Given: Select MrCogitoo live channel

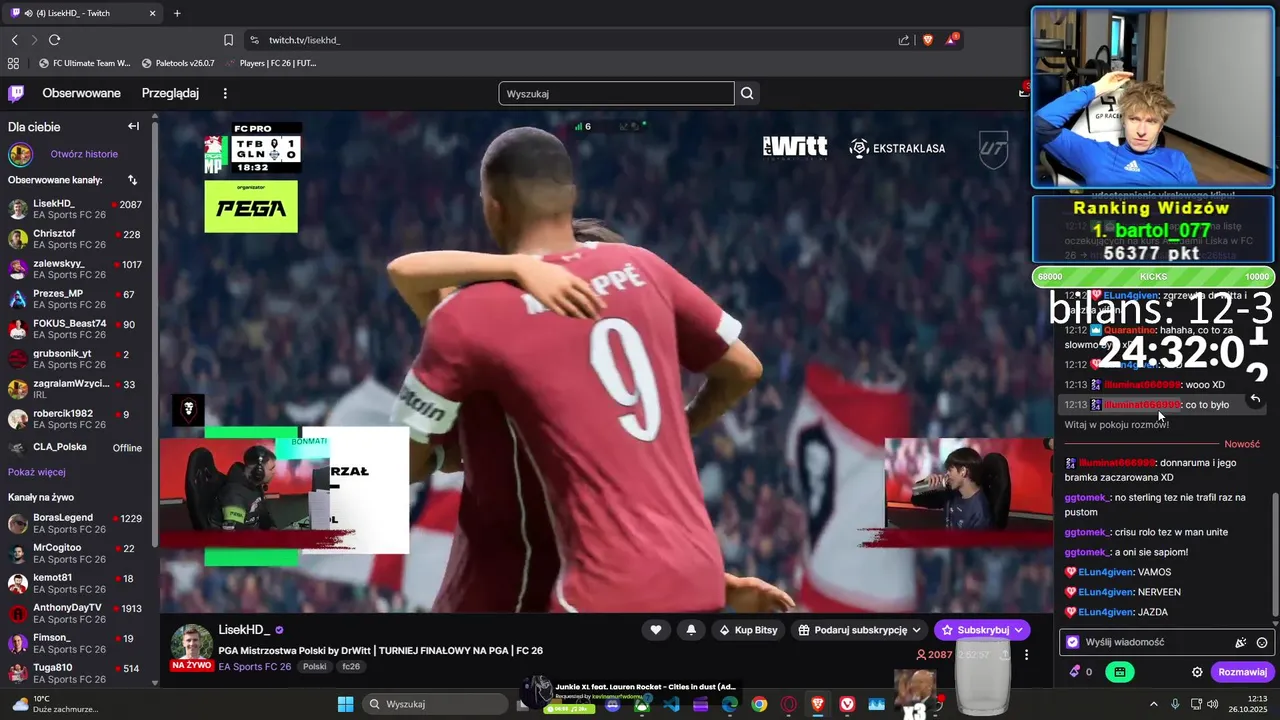Looking at the screenshot, I should click(75, 553).
